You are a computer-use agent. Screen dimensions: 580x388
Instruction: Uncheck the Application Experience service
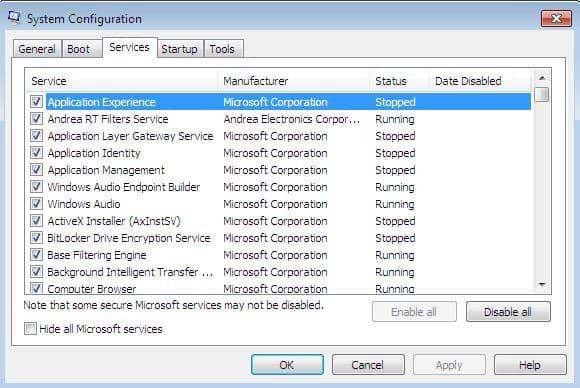click(x=36, y=101)
